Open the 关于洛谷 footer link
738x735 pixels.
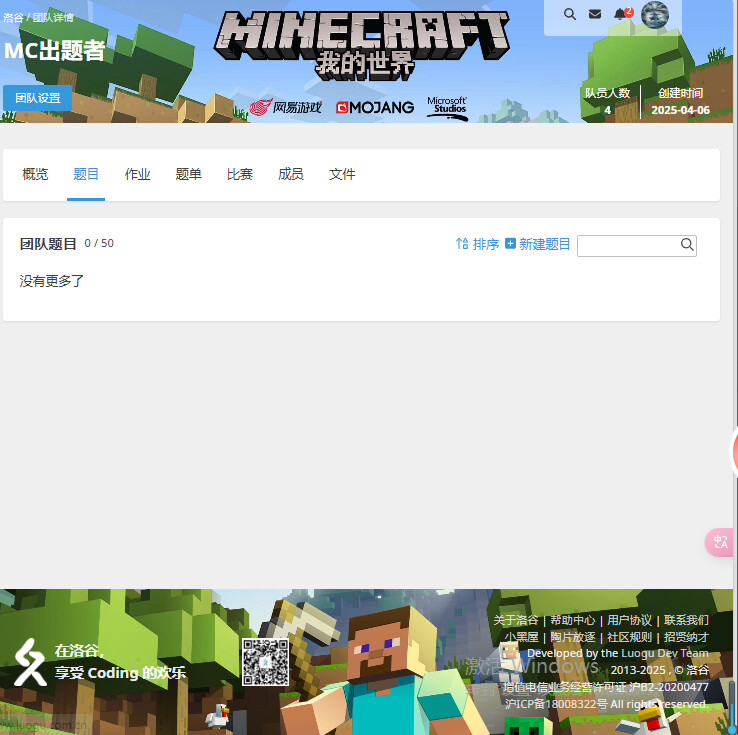click(x=516, y=620)
